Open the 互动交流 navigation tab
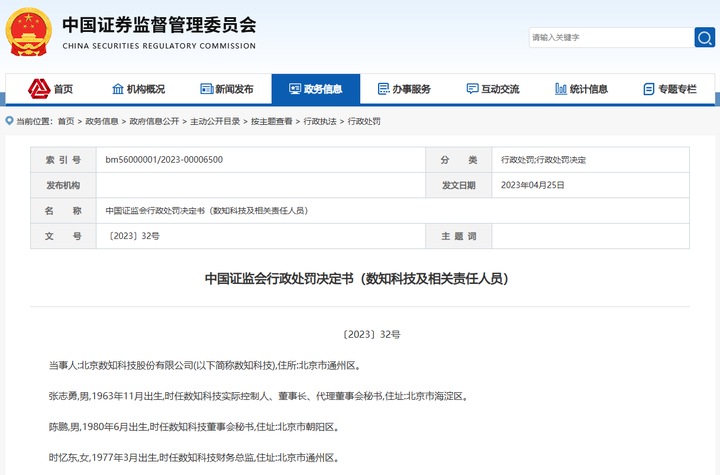The width and height of the screenshot is (720, 475). tap(493, 89)
